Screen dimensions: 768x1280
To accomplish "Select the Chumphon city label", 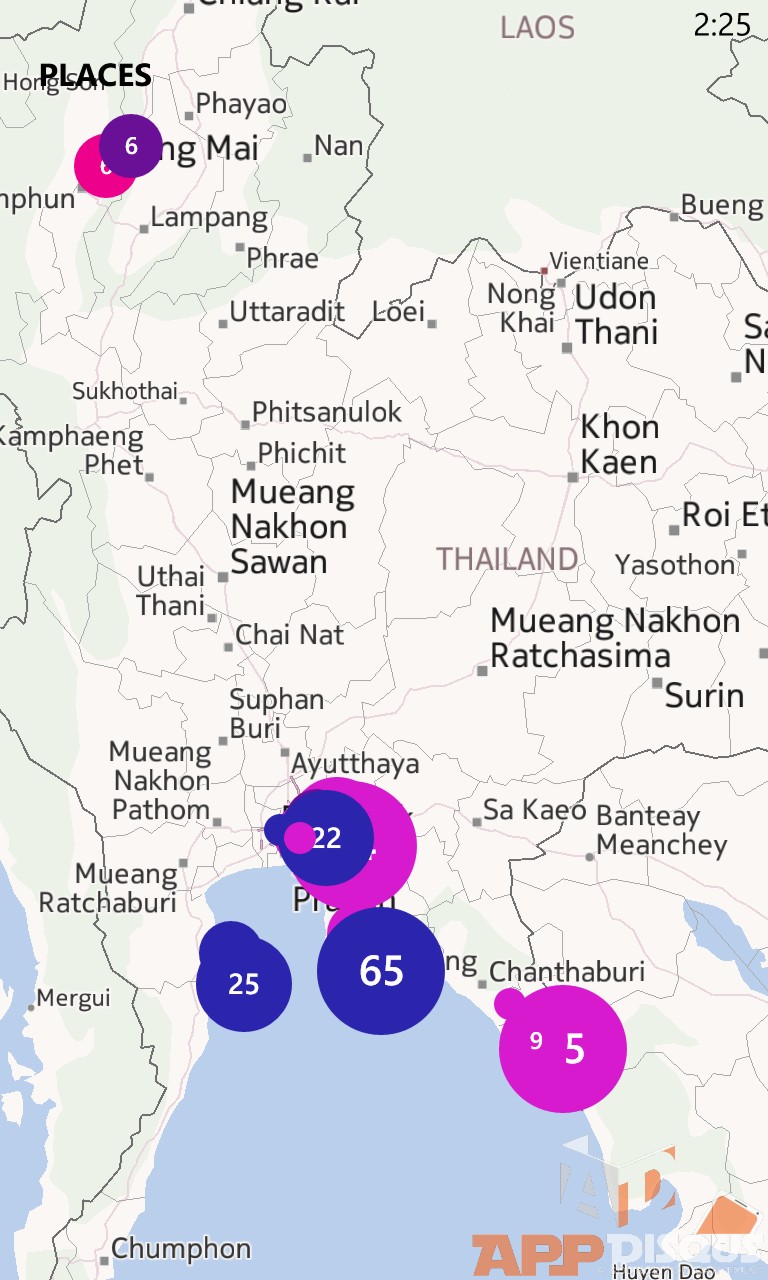I will point(181,1249).
